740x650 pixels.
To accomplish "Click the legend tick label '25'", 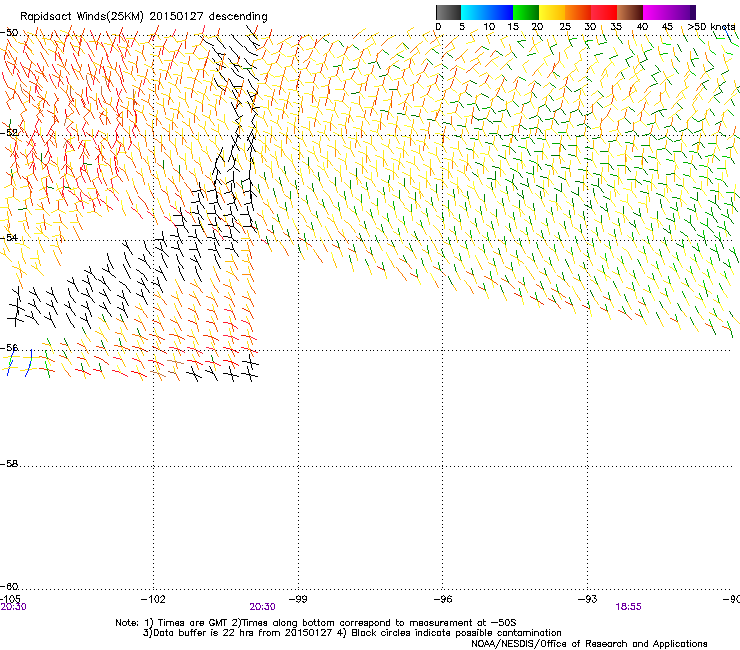I will pyautogui.click(x=565, y=26).
